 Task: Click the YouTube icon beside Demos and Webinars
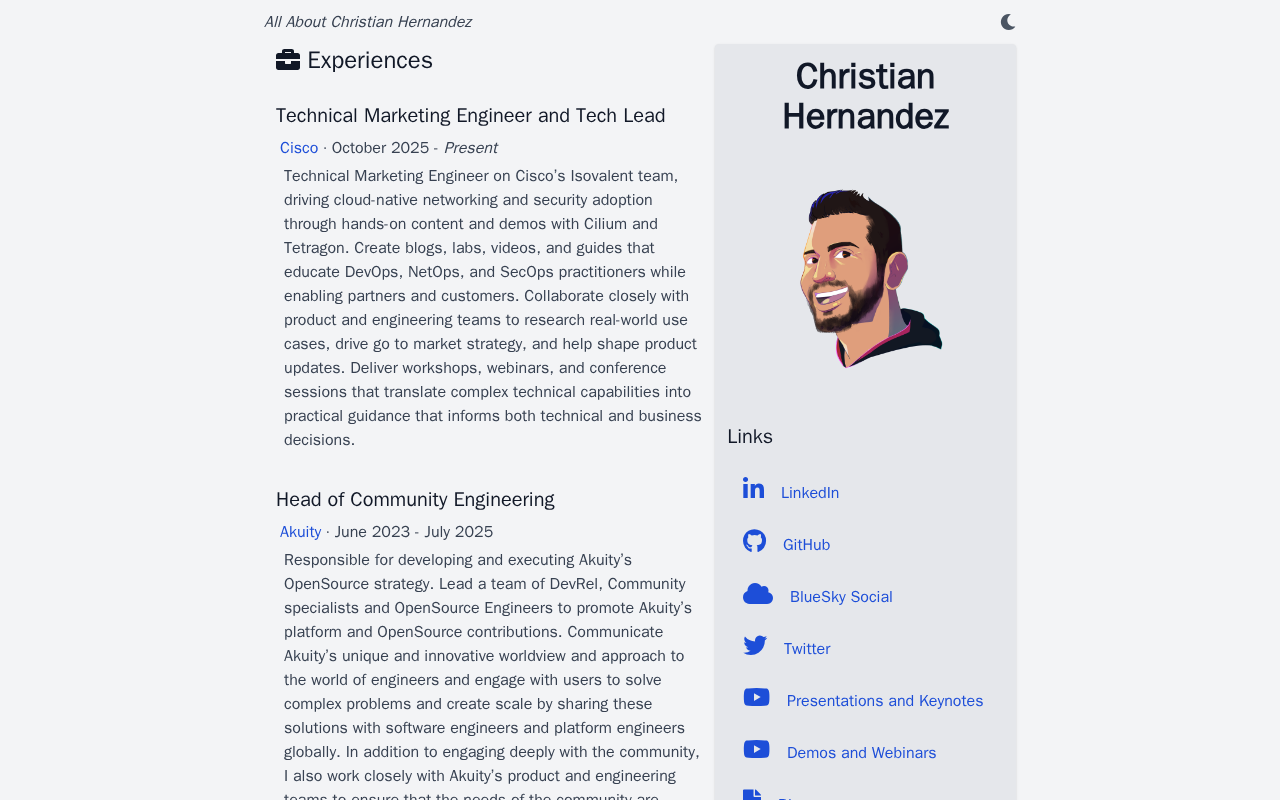(757, 749)
